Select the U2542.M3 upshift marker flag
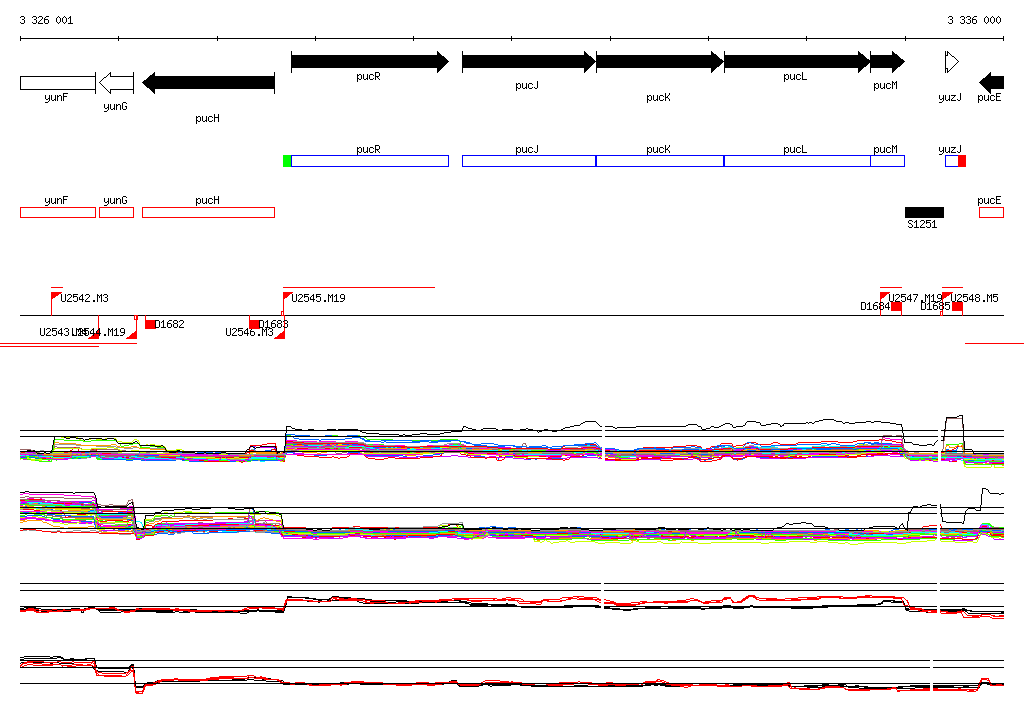The height and width of the screenshot is (714, 1024). (56, 297)
